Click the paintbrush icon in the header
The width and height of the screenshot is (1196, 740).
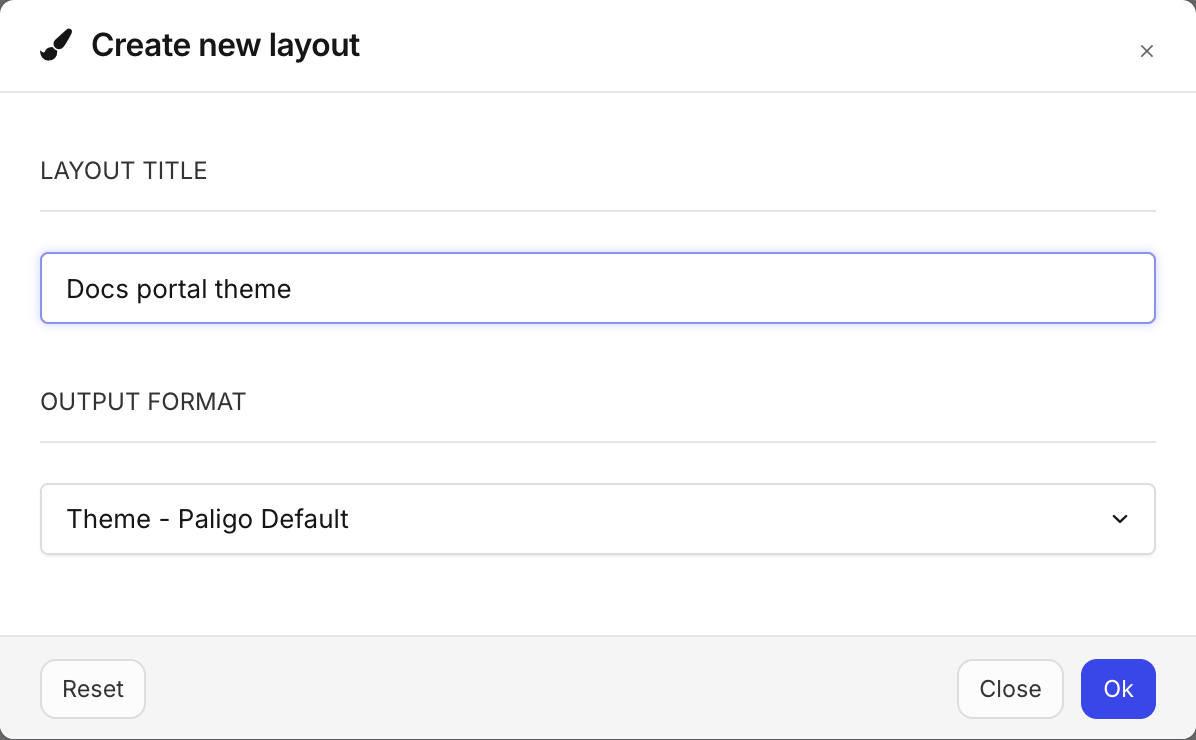[56, 45]
